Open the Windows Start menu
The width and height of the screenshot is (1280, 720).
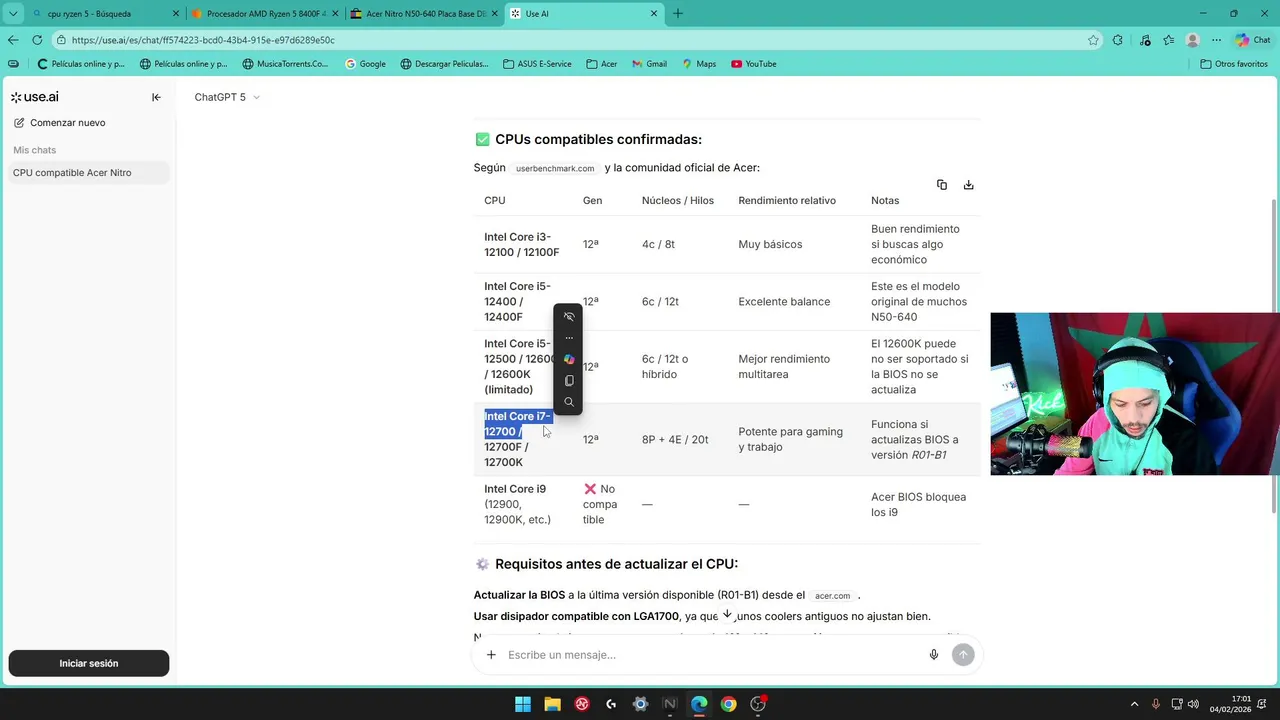coord(523,704)
